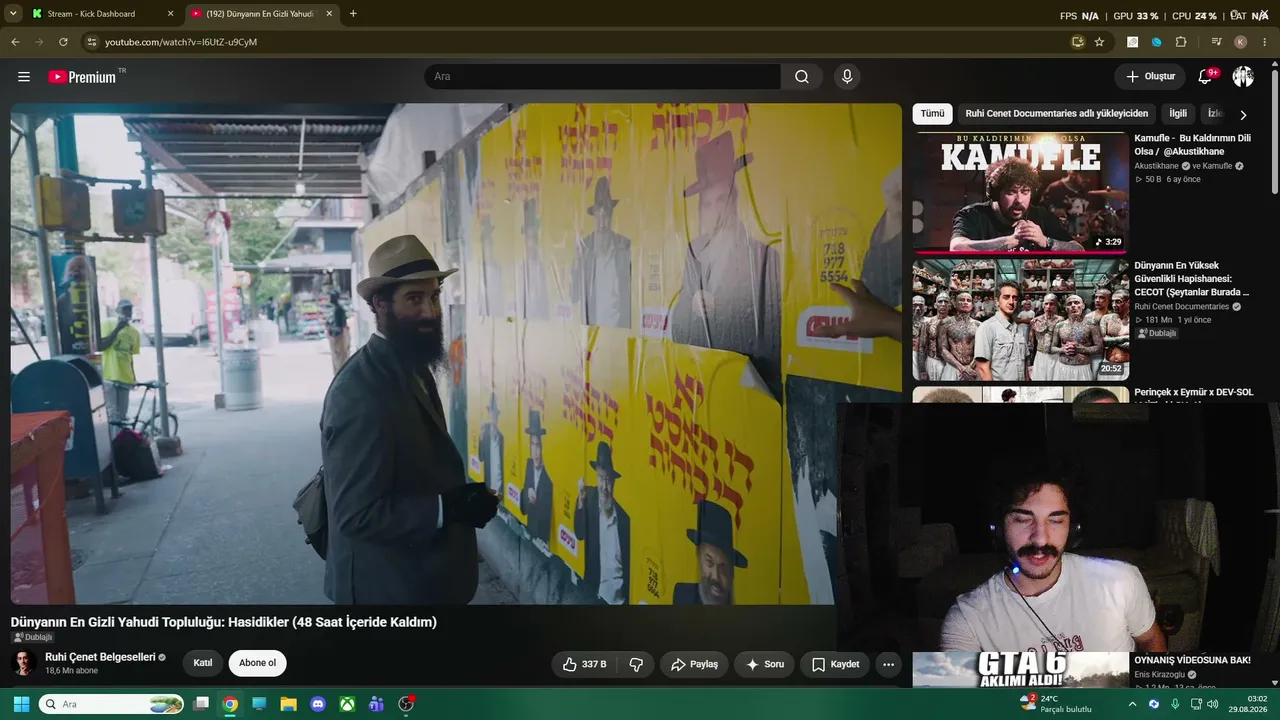This screenshot has width=1280, height=720.
Task: Open the volume control in system tray
Action: [x=1212, y=704]
